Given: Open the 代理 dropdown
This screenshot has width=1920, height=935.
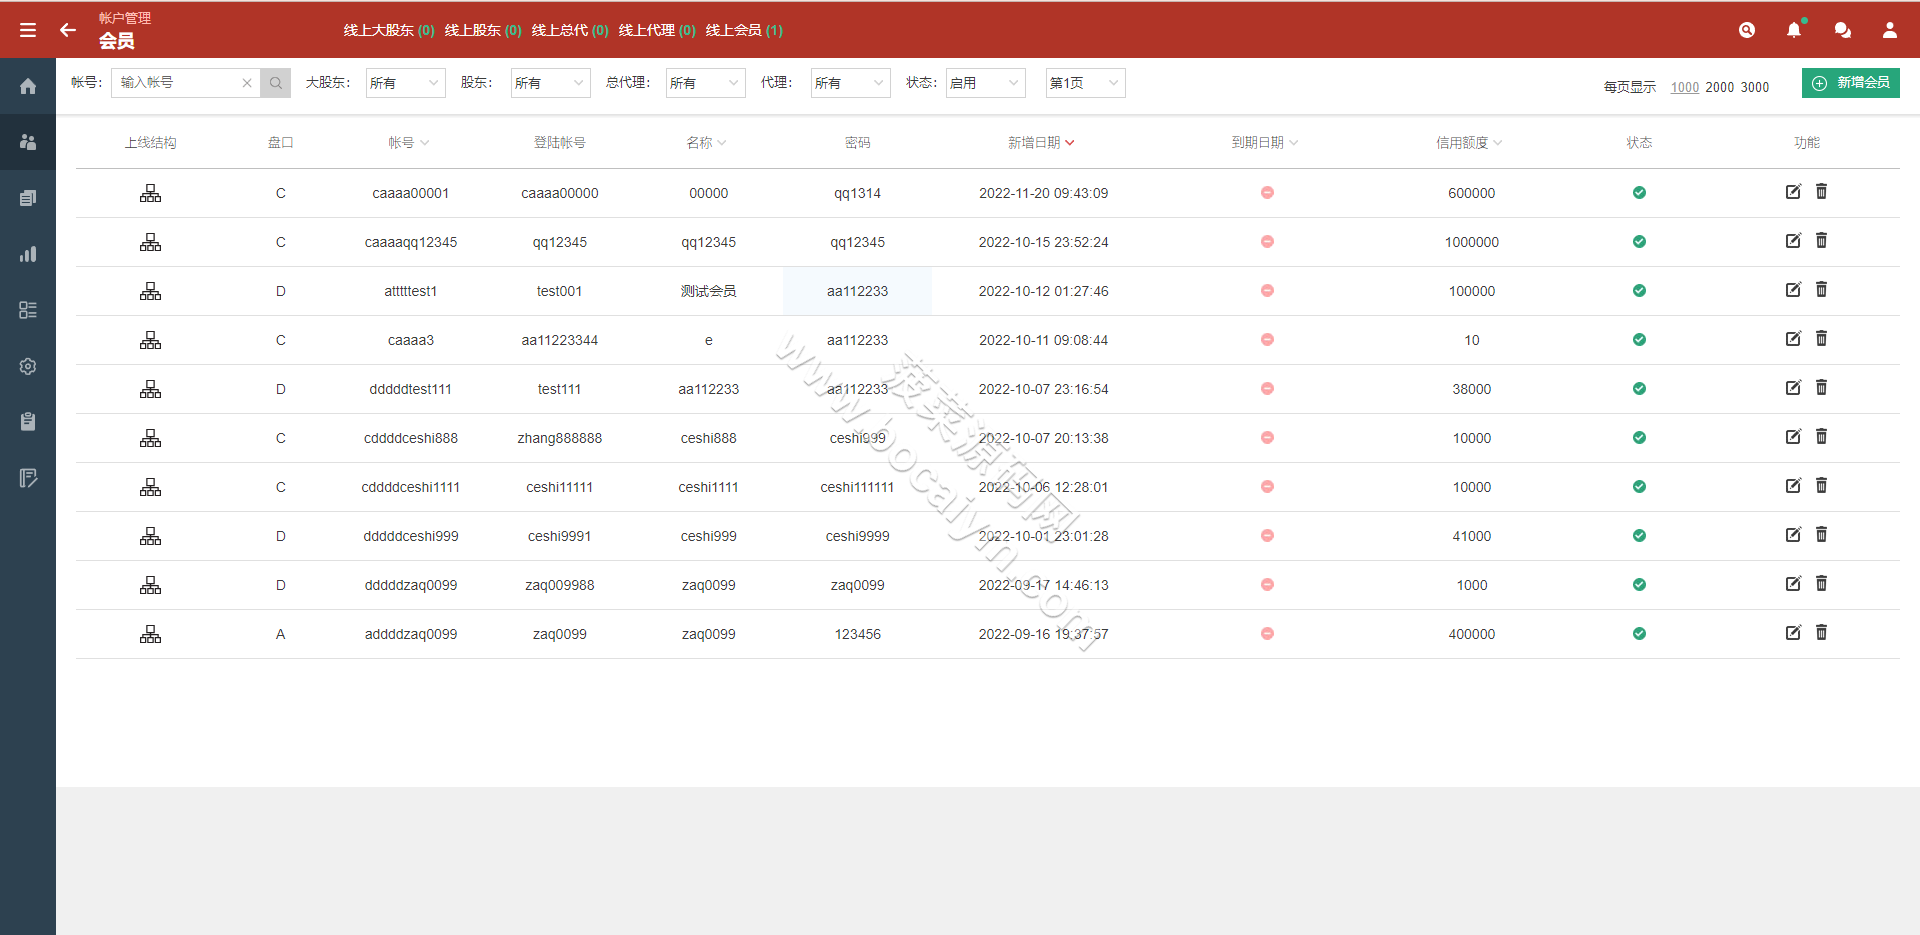Looking at the screenshot, I should point(850,83).
